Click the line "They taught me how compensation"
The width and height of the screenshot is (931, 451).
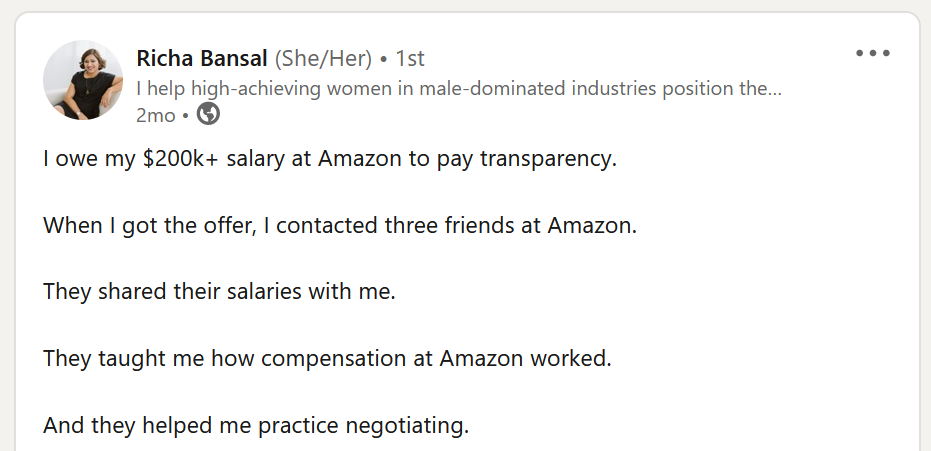pyautogui.click(x=326, y=358)
